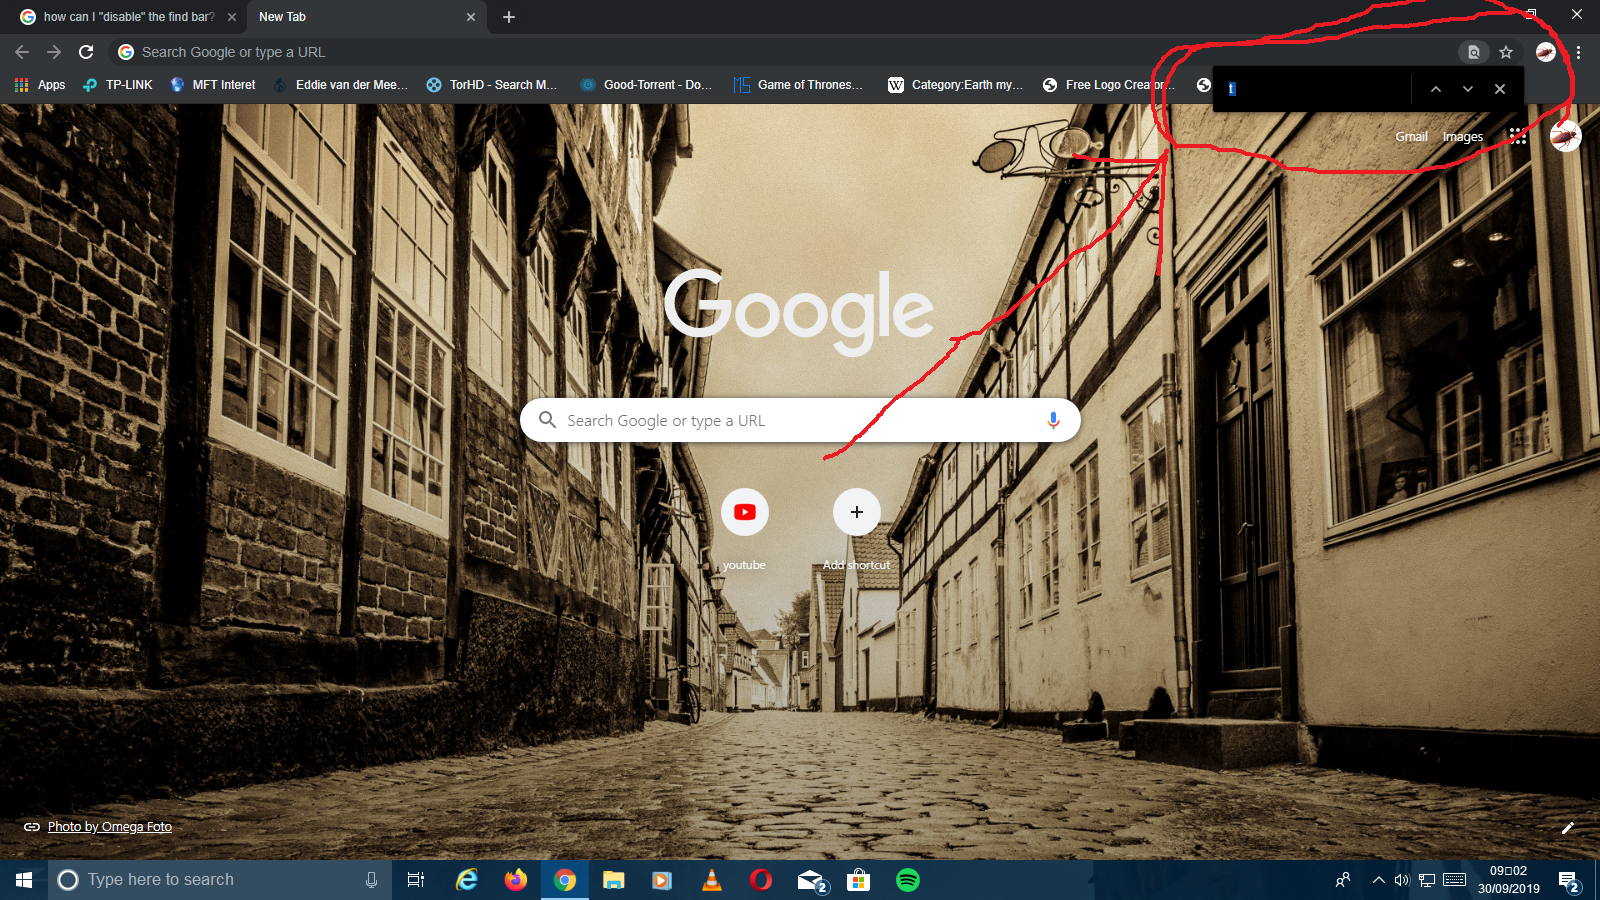1600x900 pixels.
Task: Open MFT Interet bookmark
Action: (x=212, y=85)
